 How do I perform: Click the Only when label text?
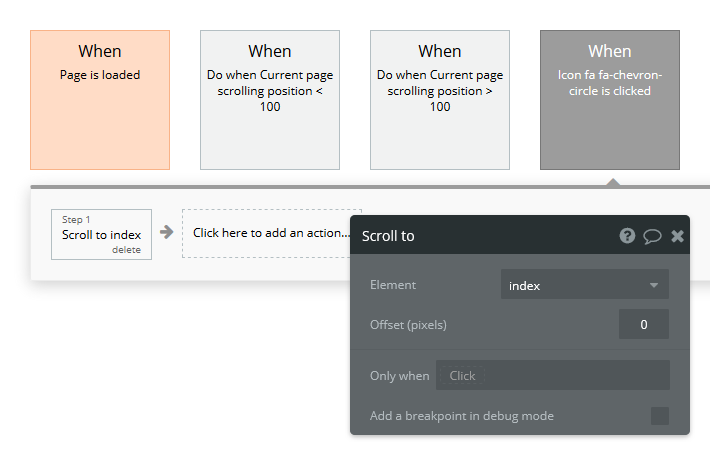(x=399, y=376)
